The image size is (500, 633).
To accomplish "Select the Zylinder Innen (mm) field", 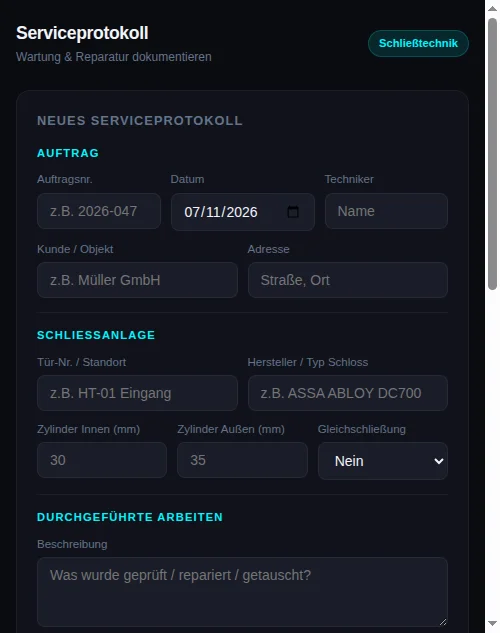I will (102, 460).
